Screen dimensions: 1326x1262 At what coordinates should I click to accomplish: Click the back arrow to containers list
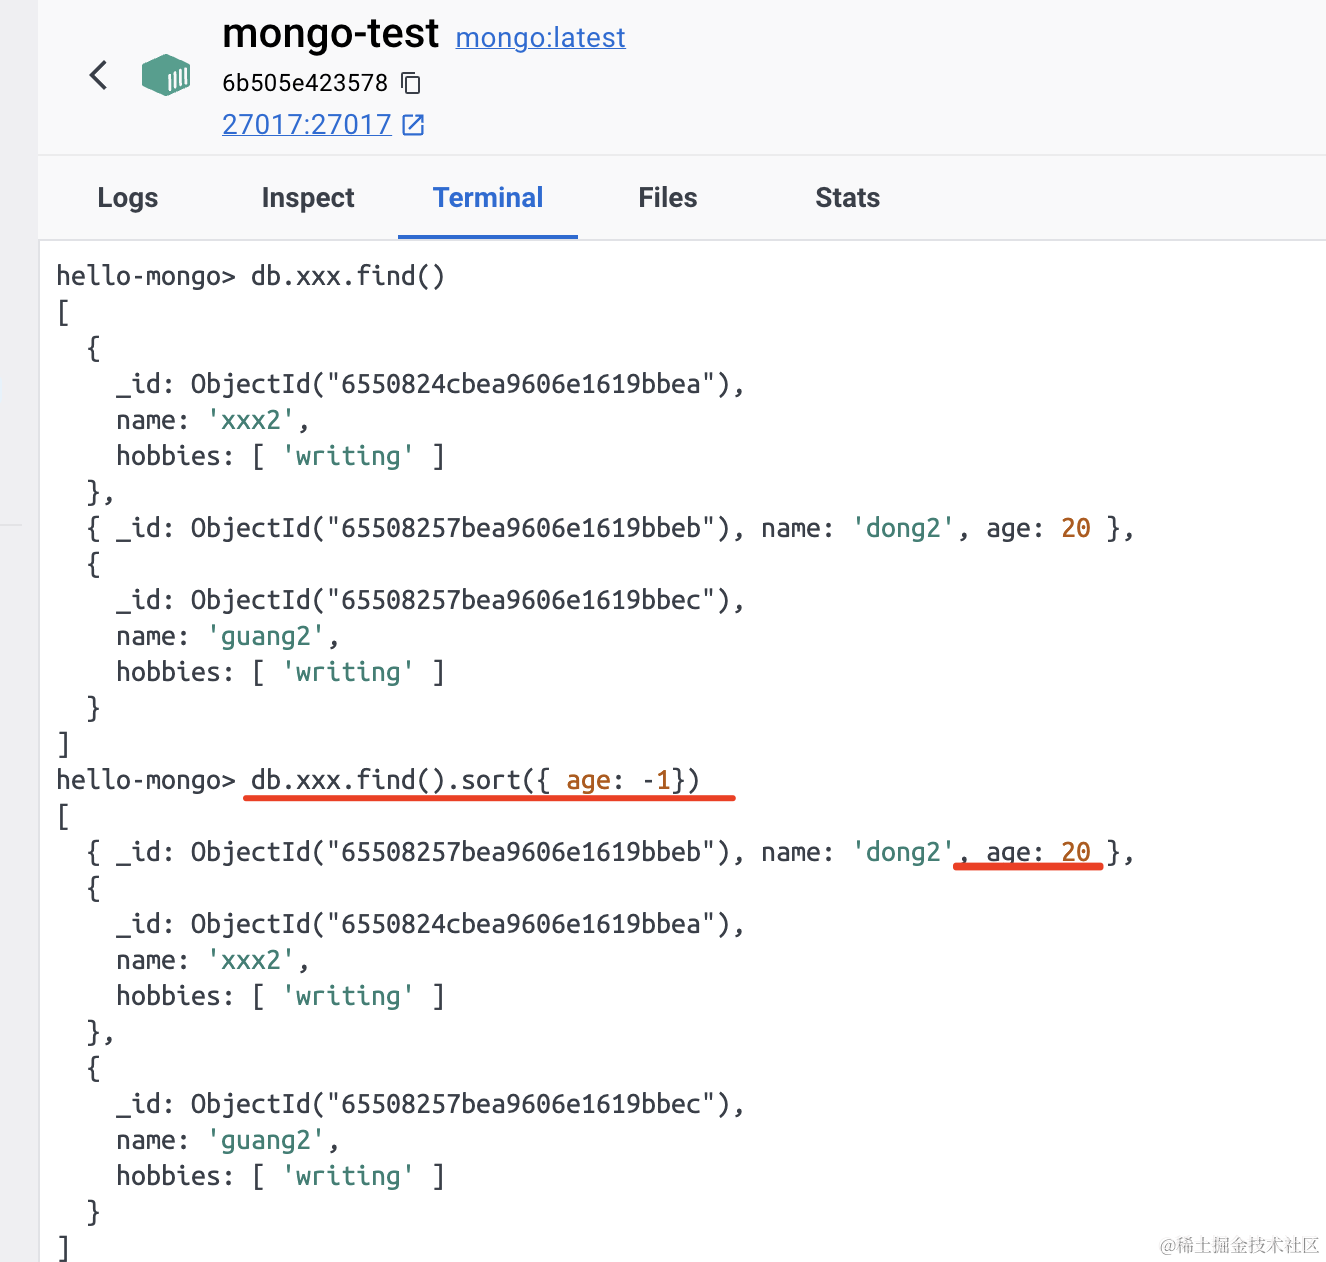tap(98, 75)
